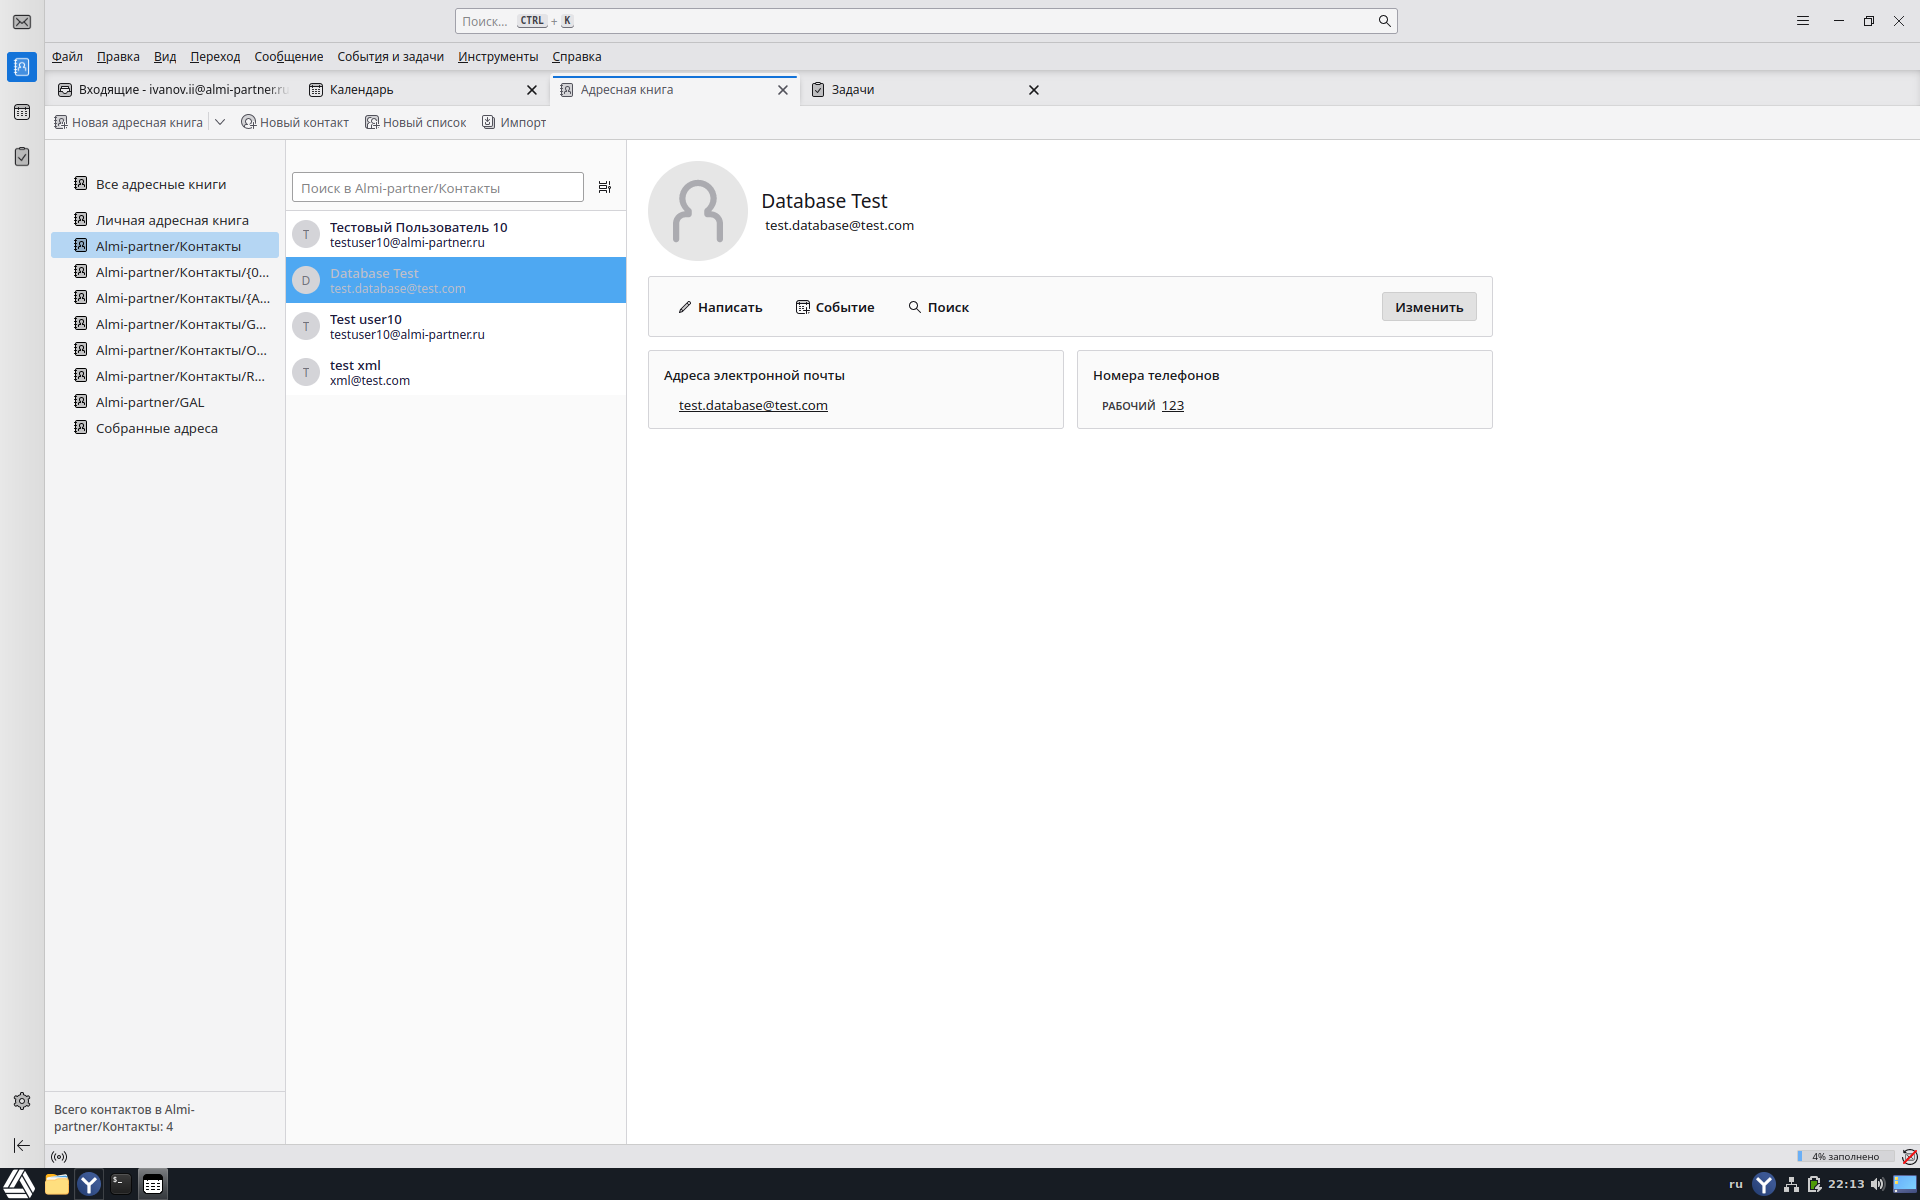Open the События и задачи menu
The width and height of the screenshot is (1920, 1200).
click(390, 57)
